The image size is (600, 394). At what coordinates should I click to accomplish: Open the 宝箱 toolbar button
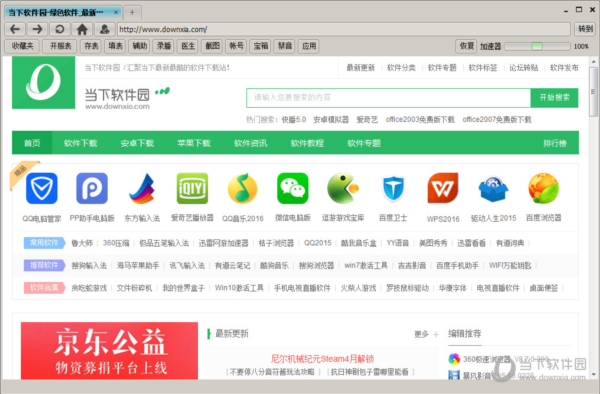tap(261, 46)
